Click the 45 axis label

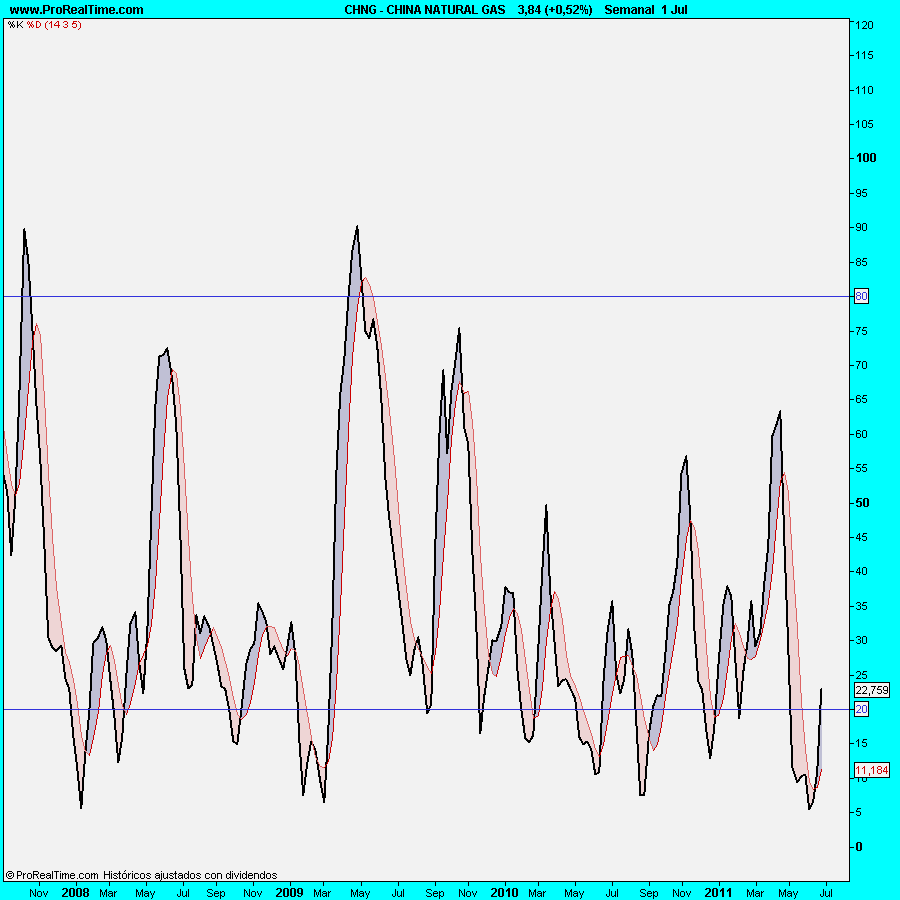[x=862, y=538]
